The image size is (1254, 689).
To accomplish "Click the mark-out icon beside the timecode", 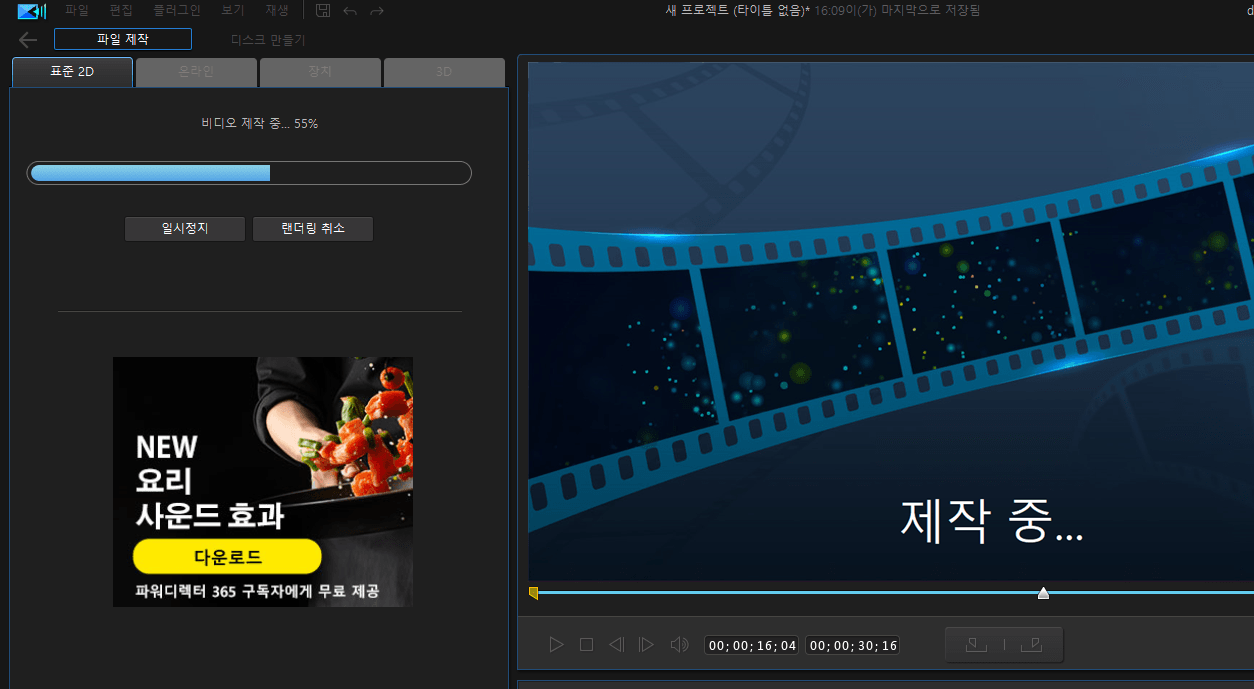I will 1031,645.
